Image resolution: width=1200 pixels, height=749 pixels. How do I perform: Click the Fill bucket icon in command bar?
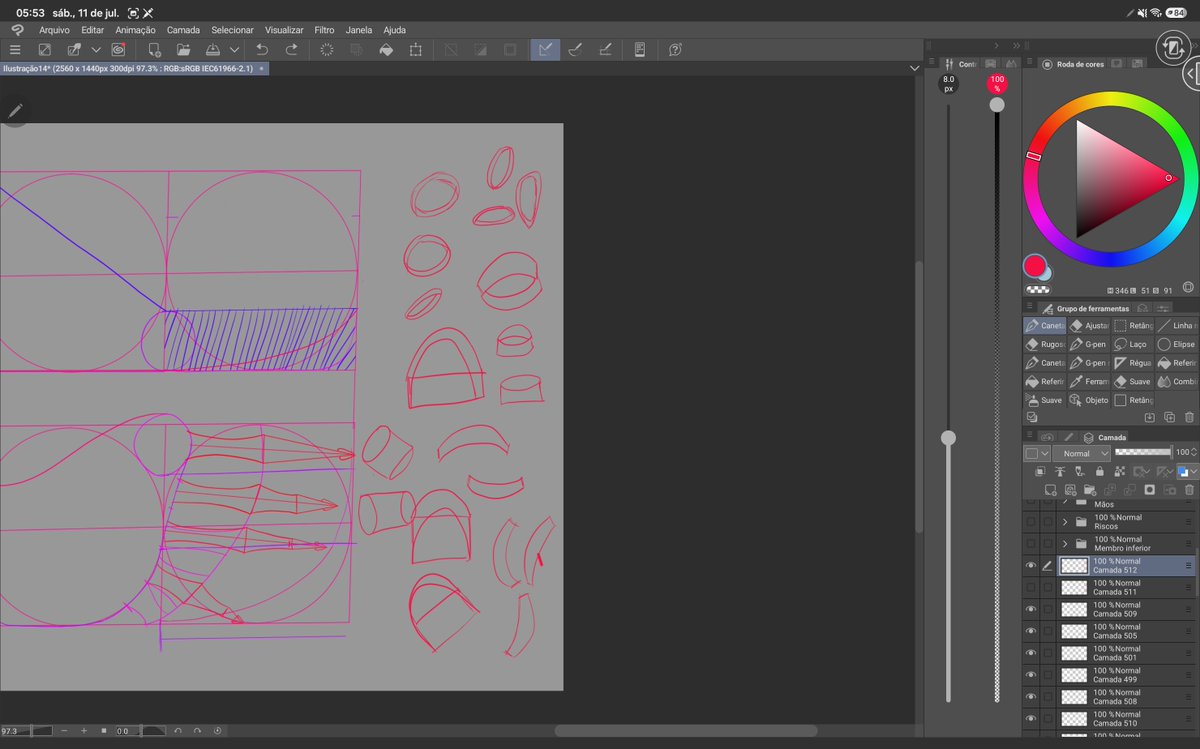(386, 49)
